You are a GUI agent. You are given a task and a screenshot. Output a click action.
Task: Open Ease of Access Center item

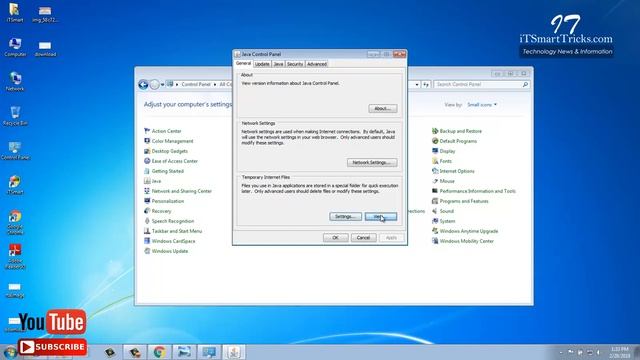[171, 161]
